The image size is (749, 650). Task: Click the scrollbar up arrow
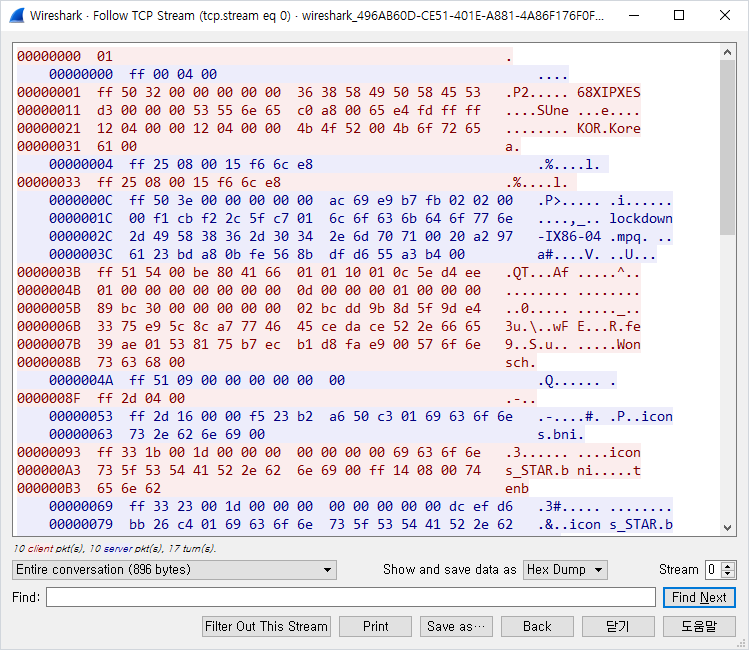728,52
